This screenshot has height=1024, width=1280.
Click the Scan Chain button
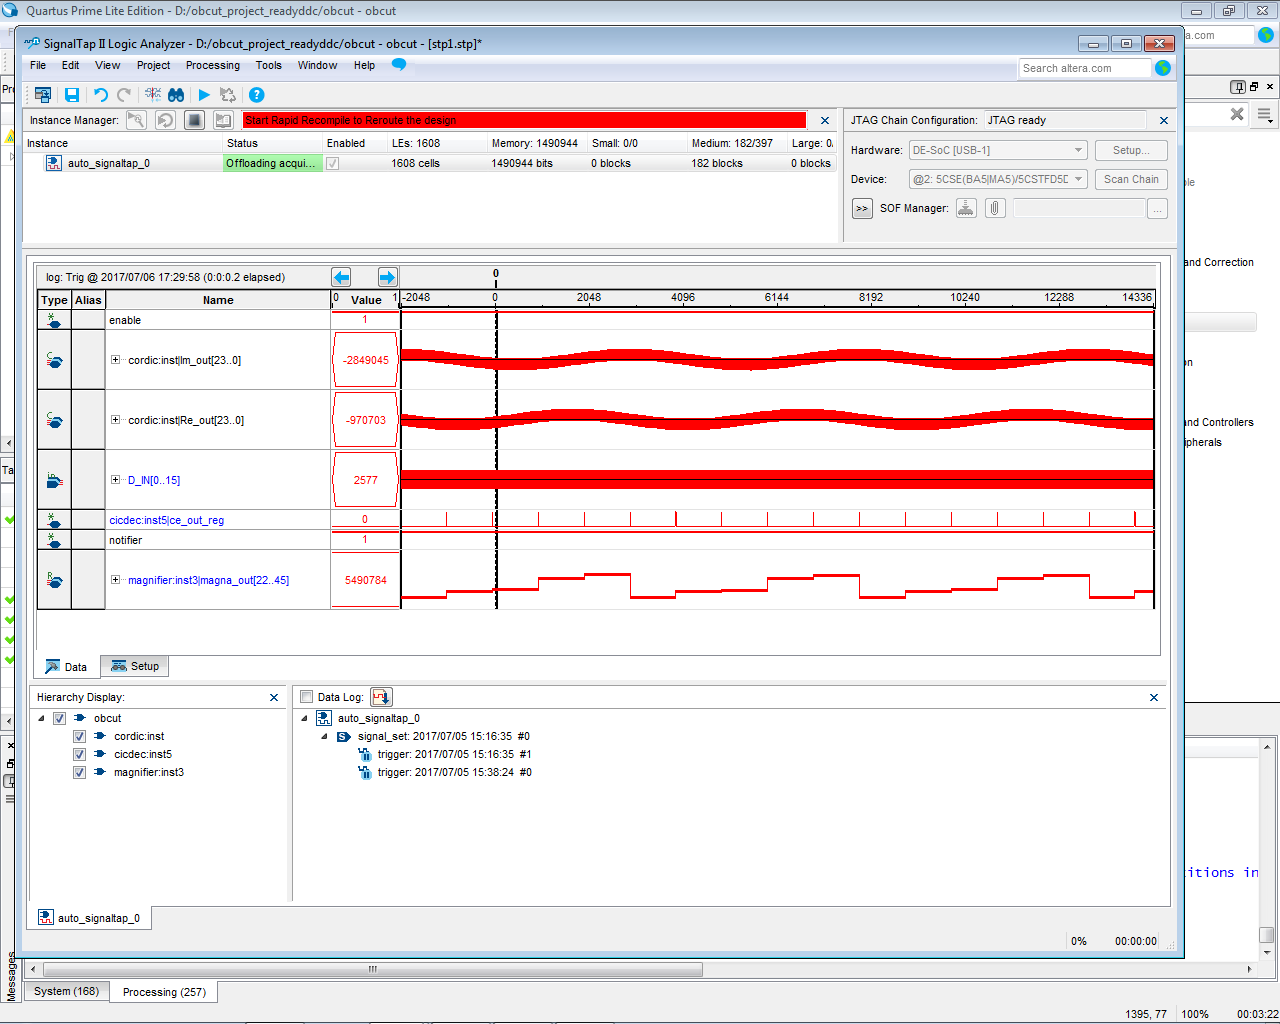tap(1130, 179)
